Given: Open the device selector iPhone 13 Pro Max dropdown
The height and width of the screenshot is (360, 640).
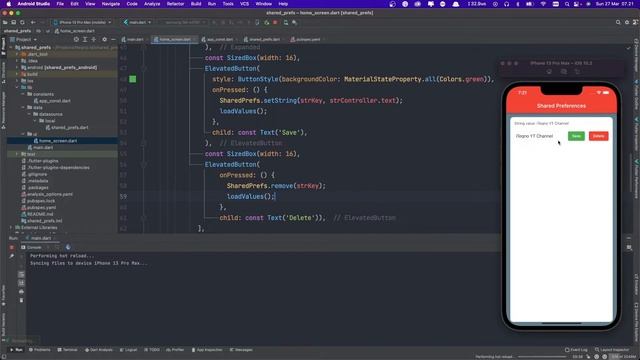Looking at the screenshot, I should [82, 22].
